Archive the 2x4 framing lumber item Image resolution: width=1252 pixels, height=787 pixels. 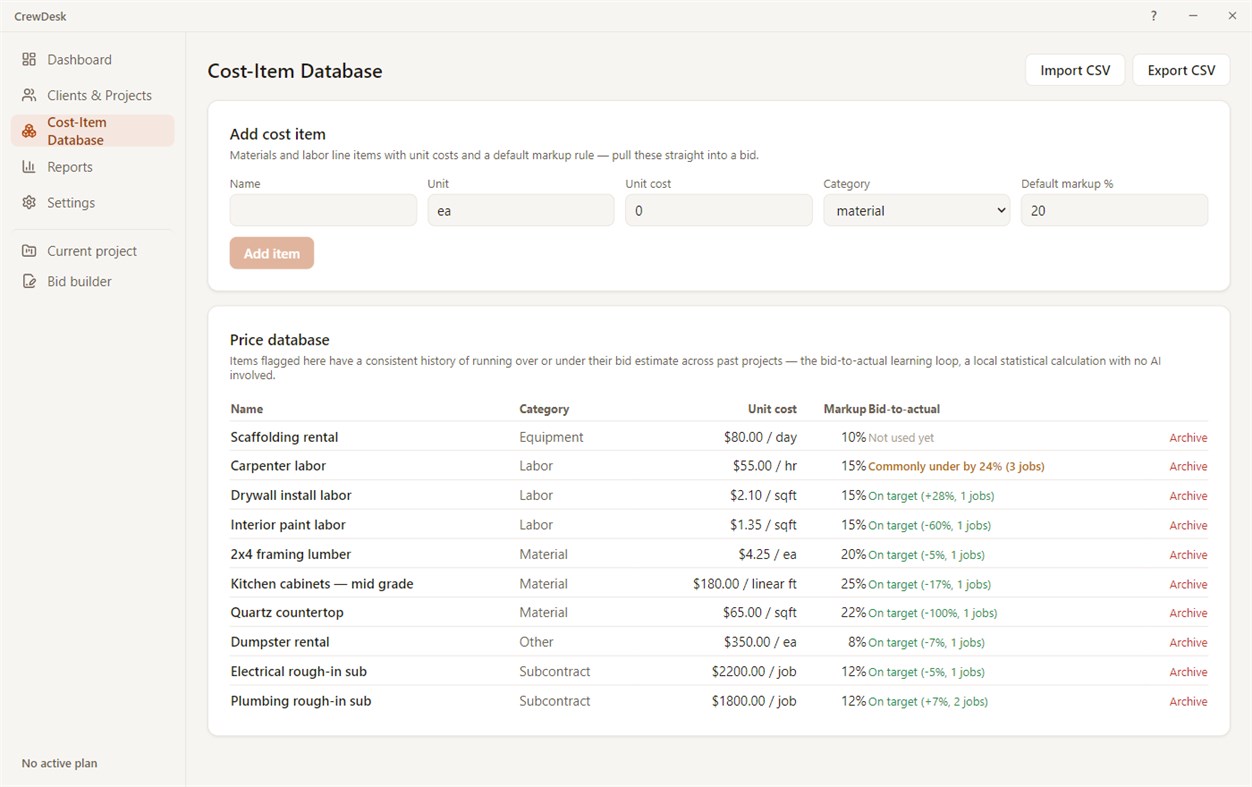pos(1188,555)
